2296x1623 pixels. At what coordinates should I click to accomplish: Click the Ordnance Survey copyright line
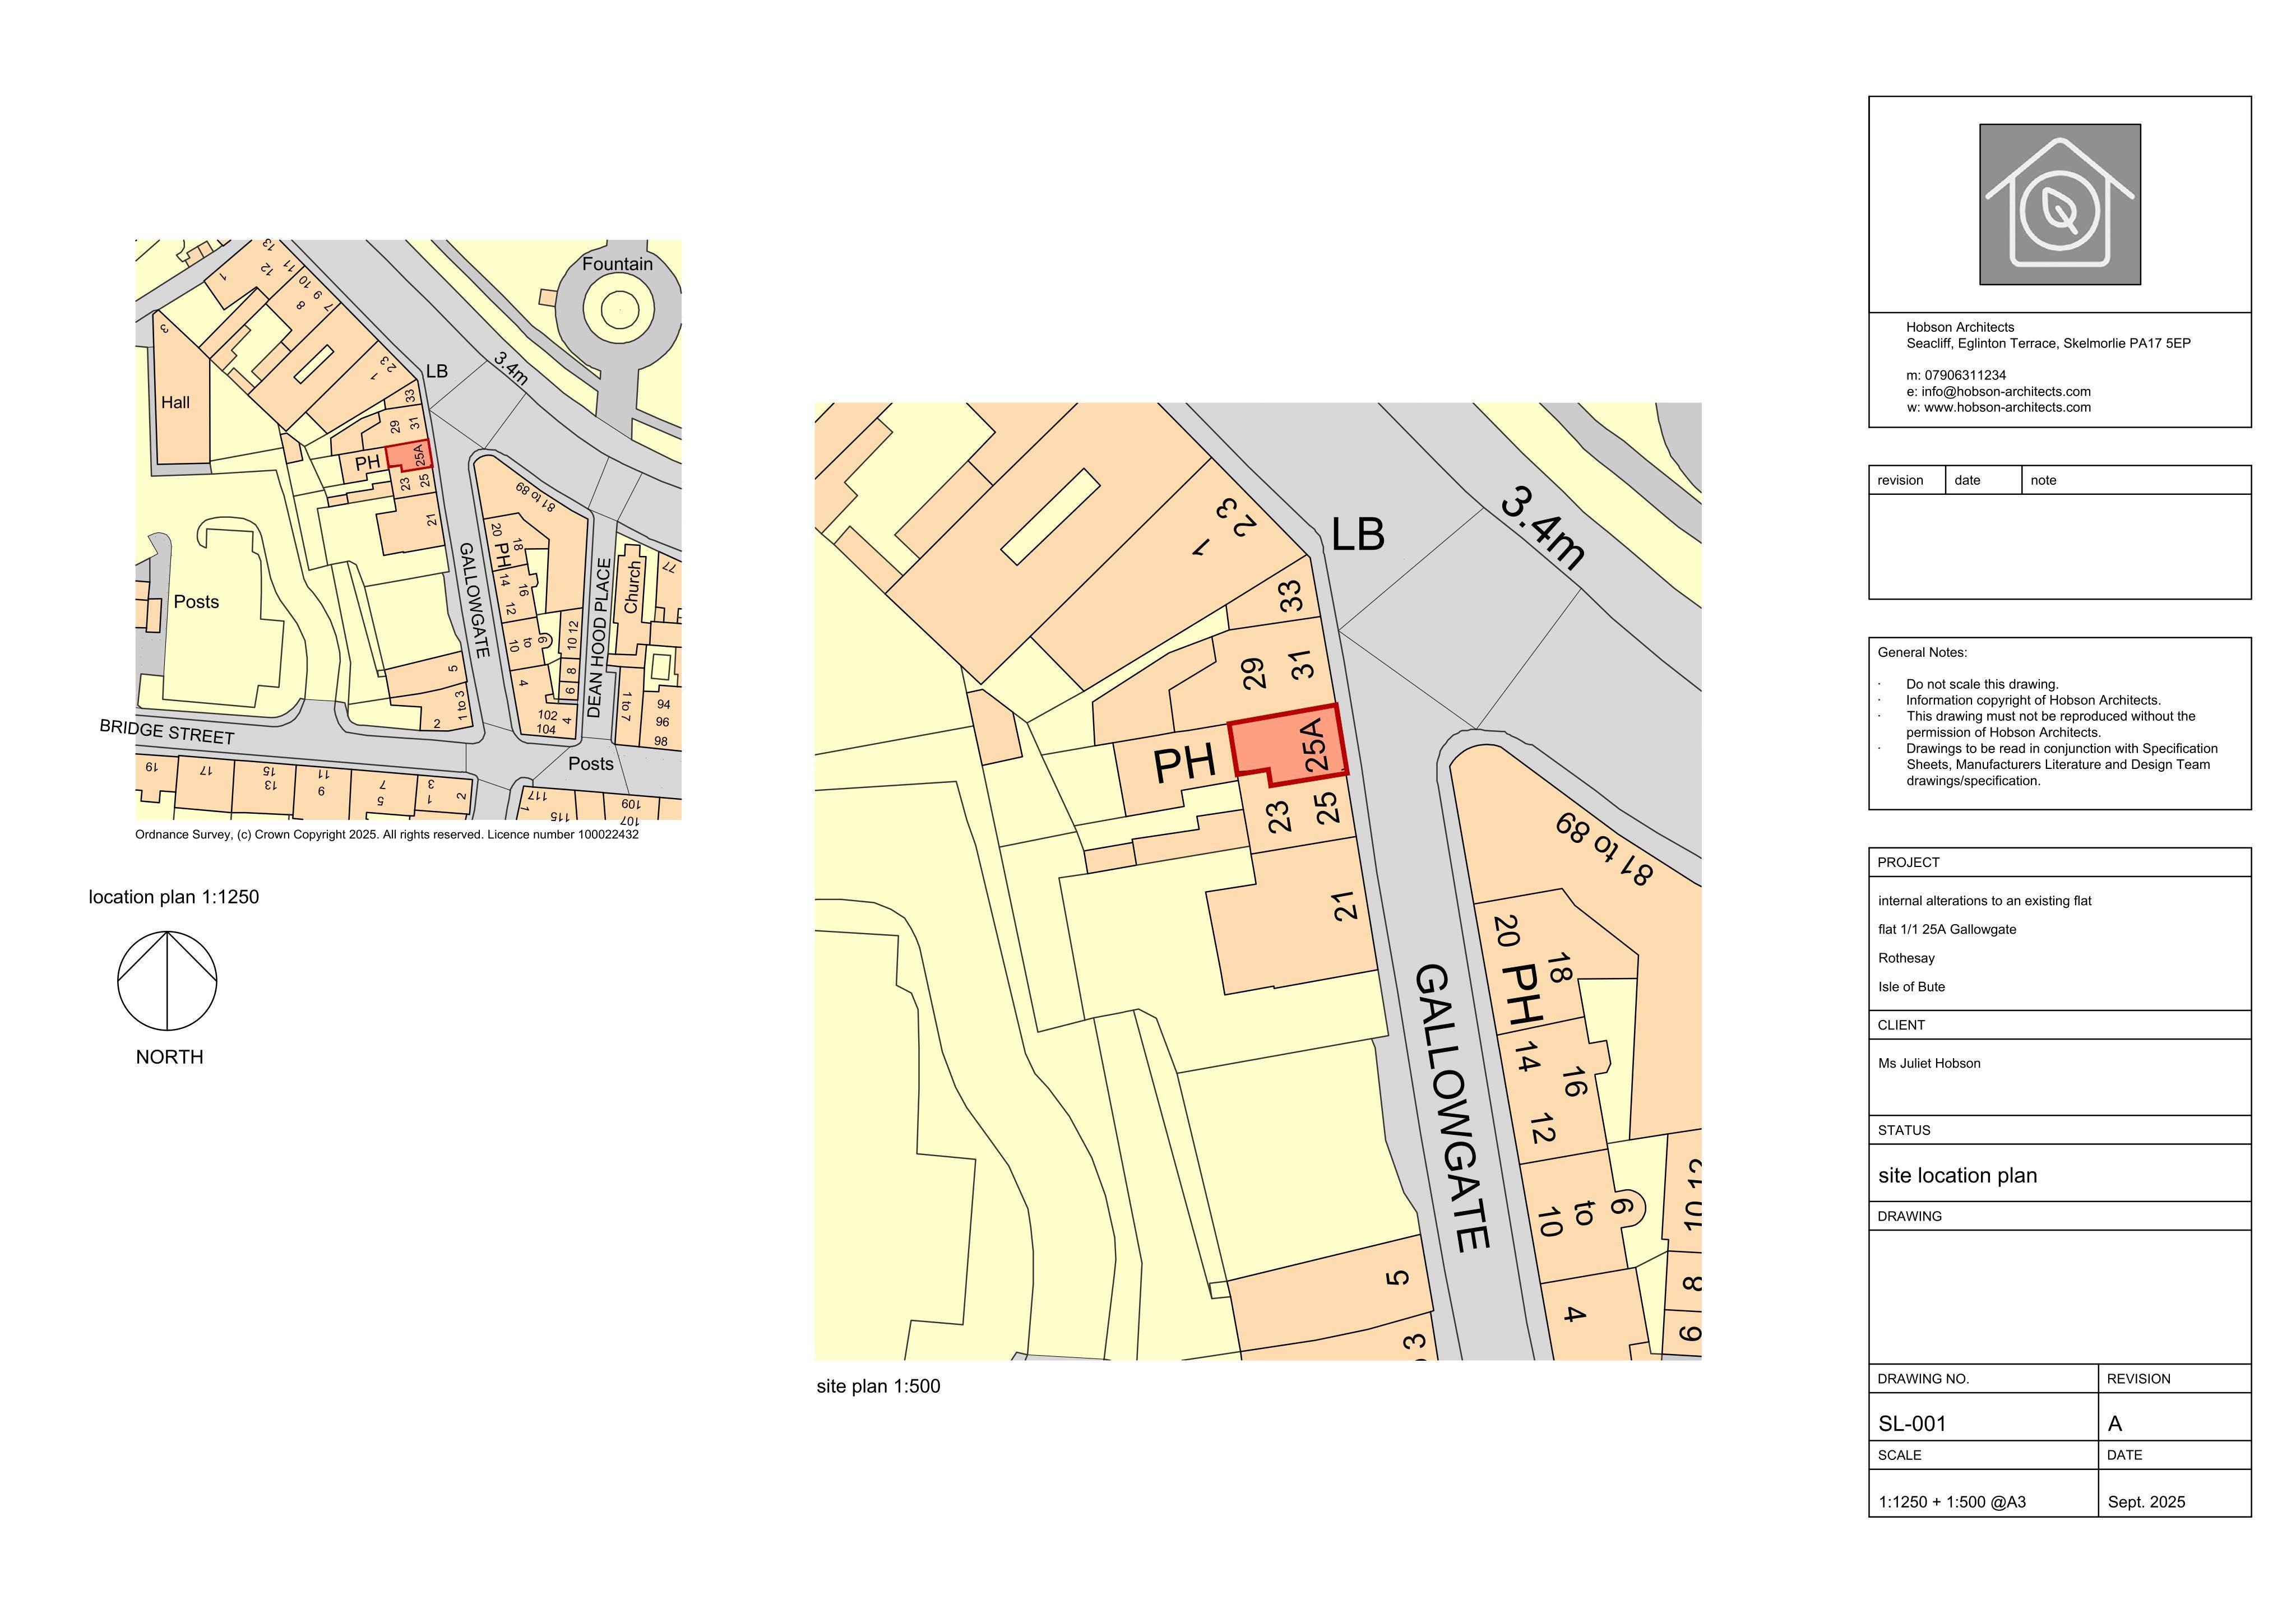pyautogui.click(x=387, y=834)
